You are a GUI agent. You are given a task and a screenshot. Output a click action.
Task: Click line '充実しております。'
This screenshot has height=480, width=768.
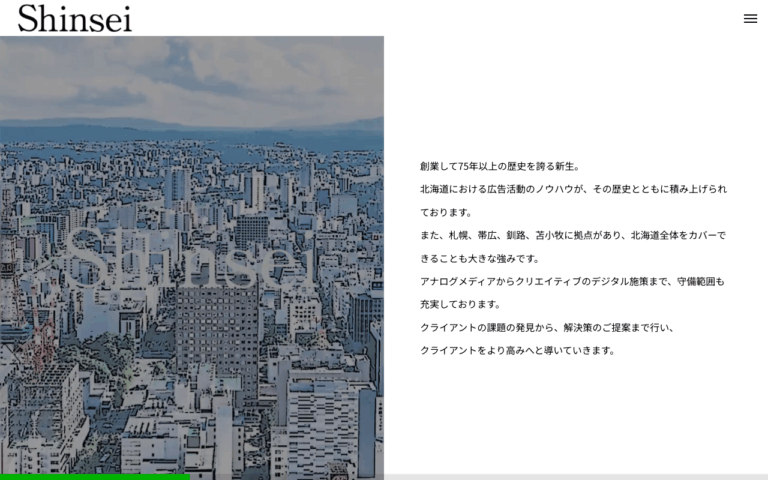[460, 305]
